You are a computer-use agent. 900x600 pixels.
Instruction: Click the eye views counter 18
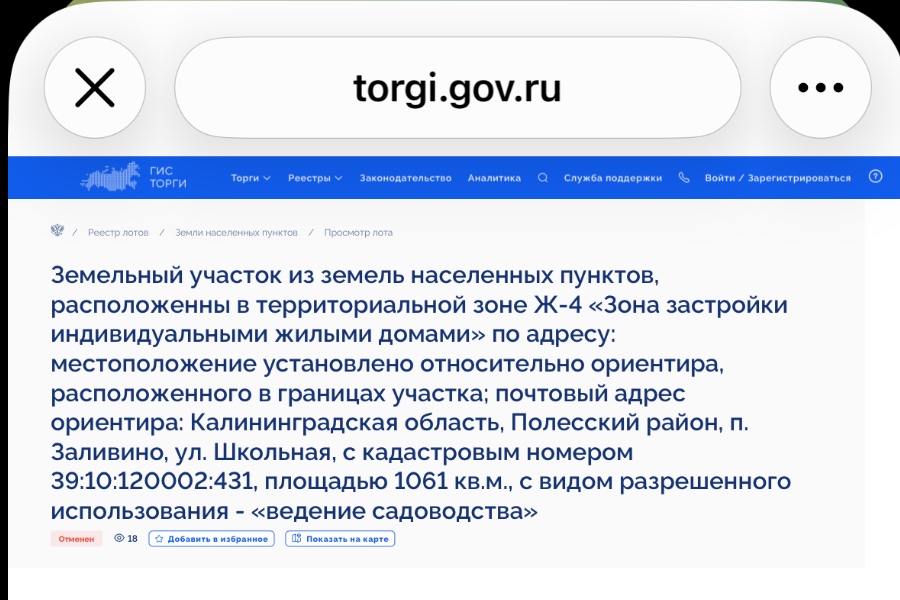click(x=126, y=539)
